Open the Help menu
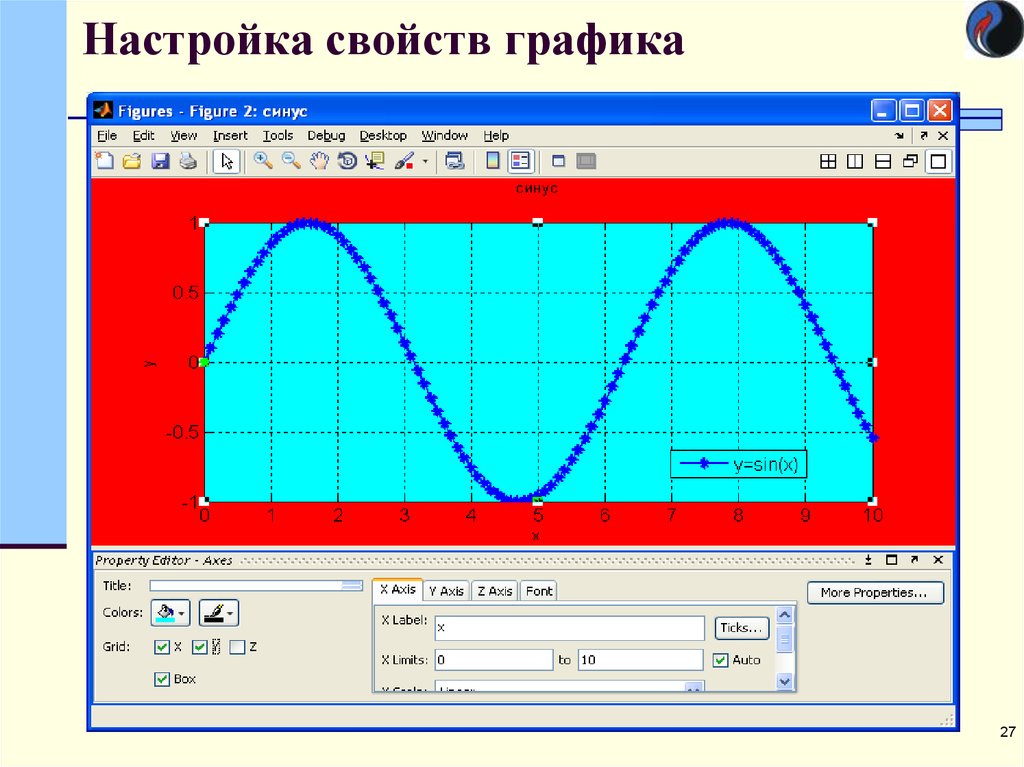 click(x=496, y=135)
